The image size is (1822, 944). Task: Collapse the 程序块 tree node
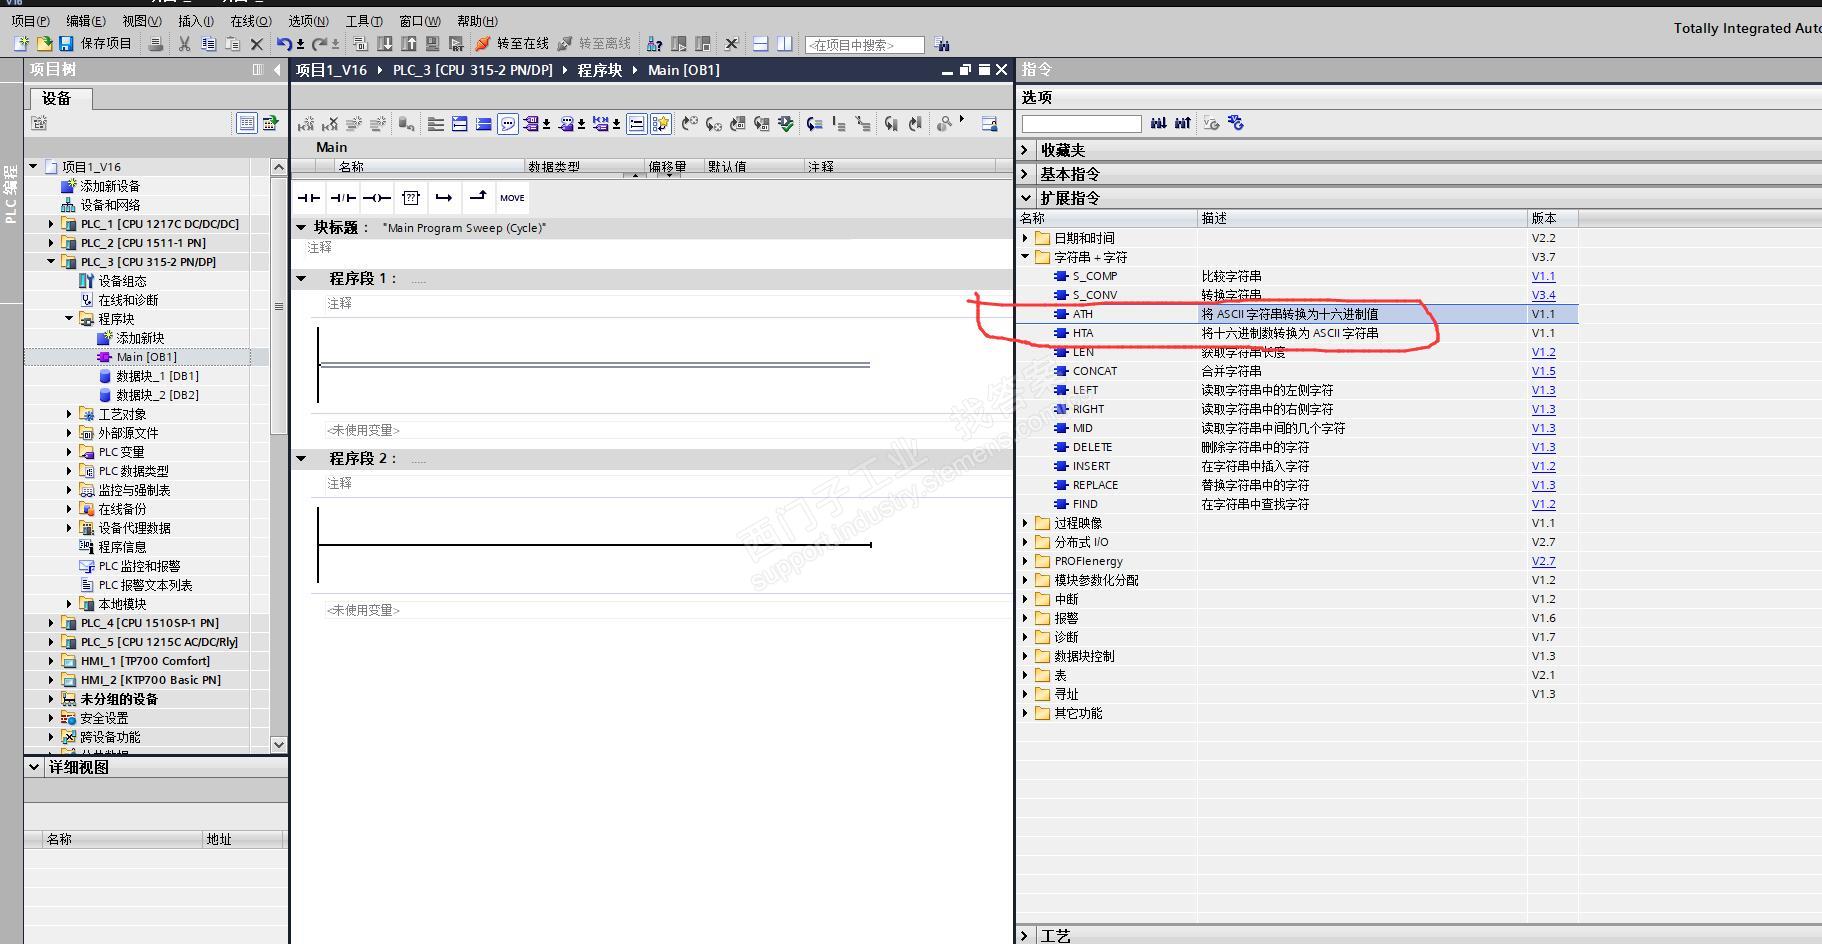[x=69, y=319]
